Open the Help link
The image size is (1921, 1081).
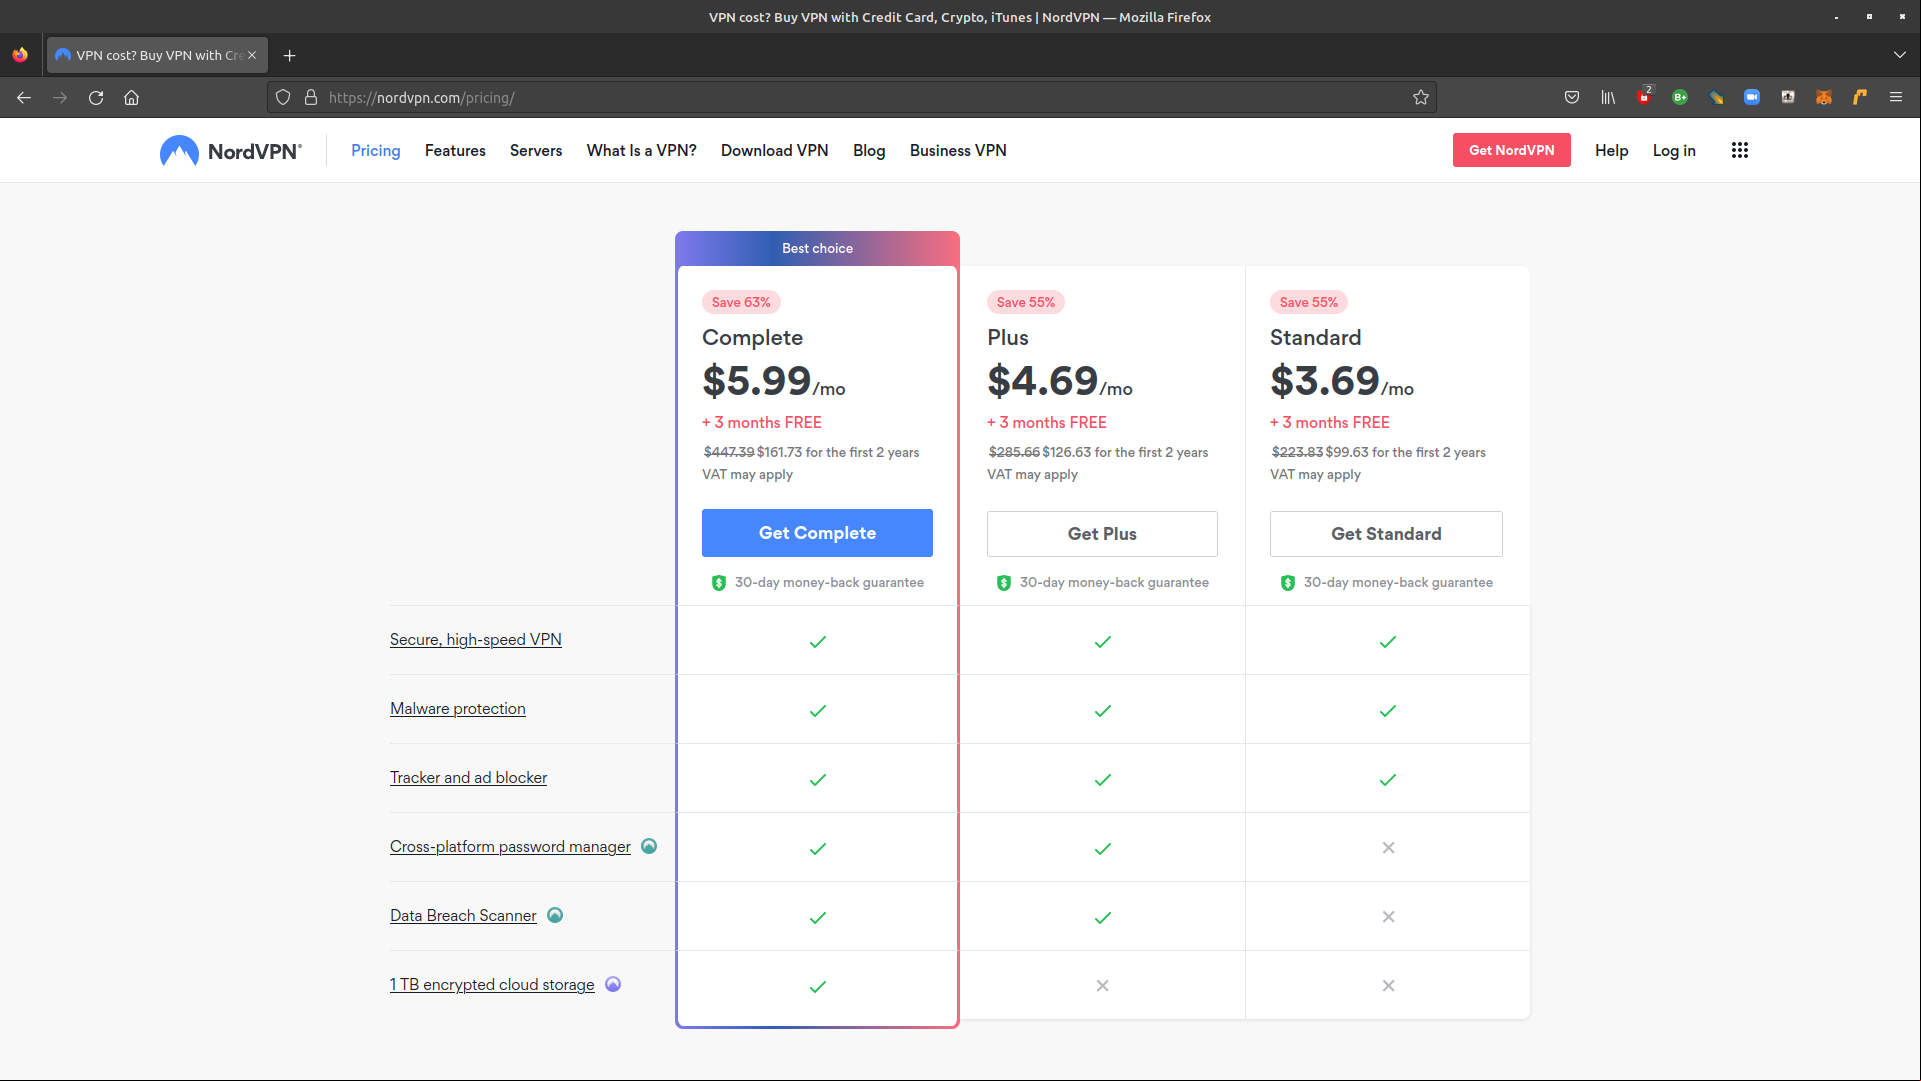1612,150
